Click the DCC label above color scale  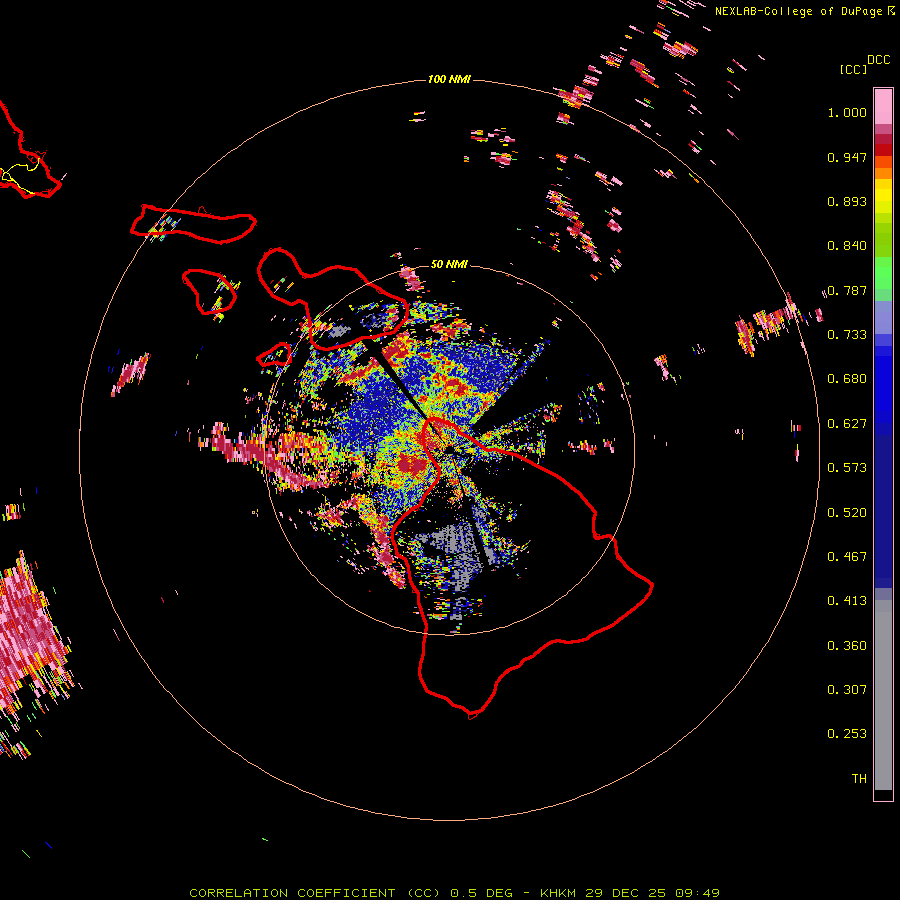click(879, 60)
